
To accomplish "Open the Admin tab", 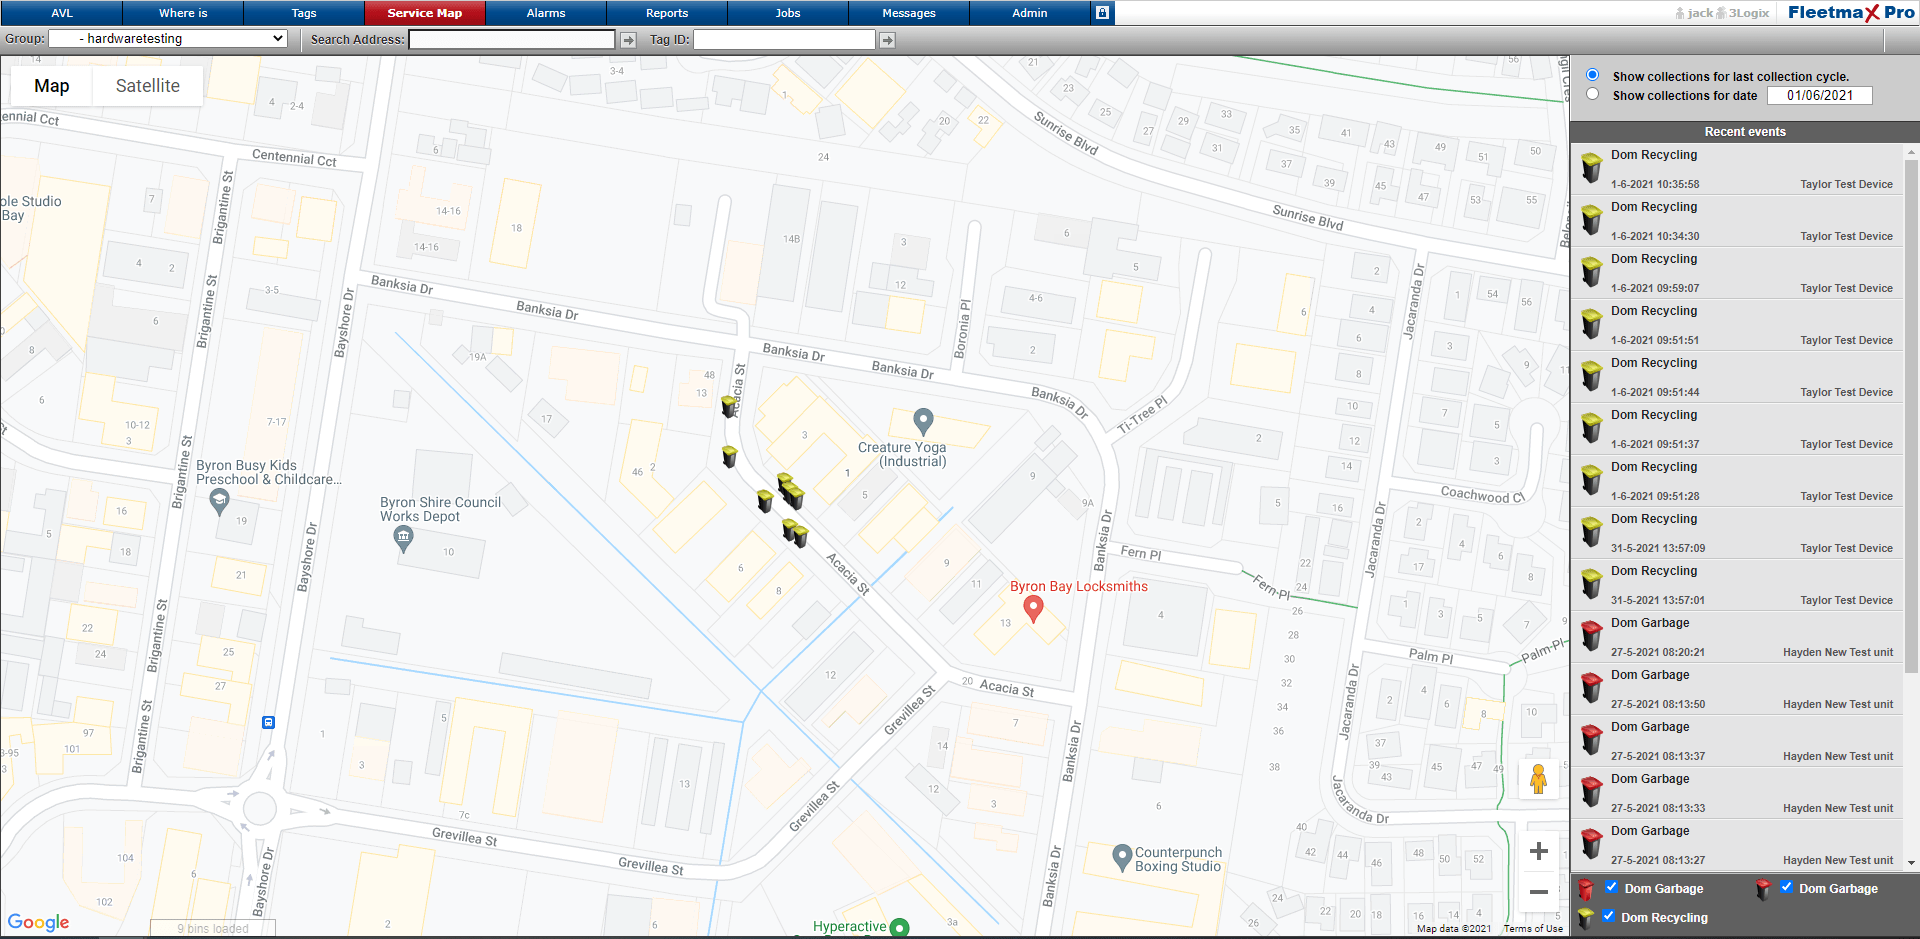I will 1030,13.
